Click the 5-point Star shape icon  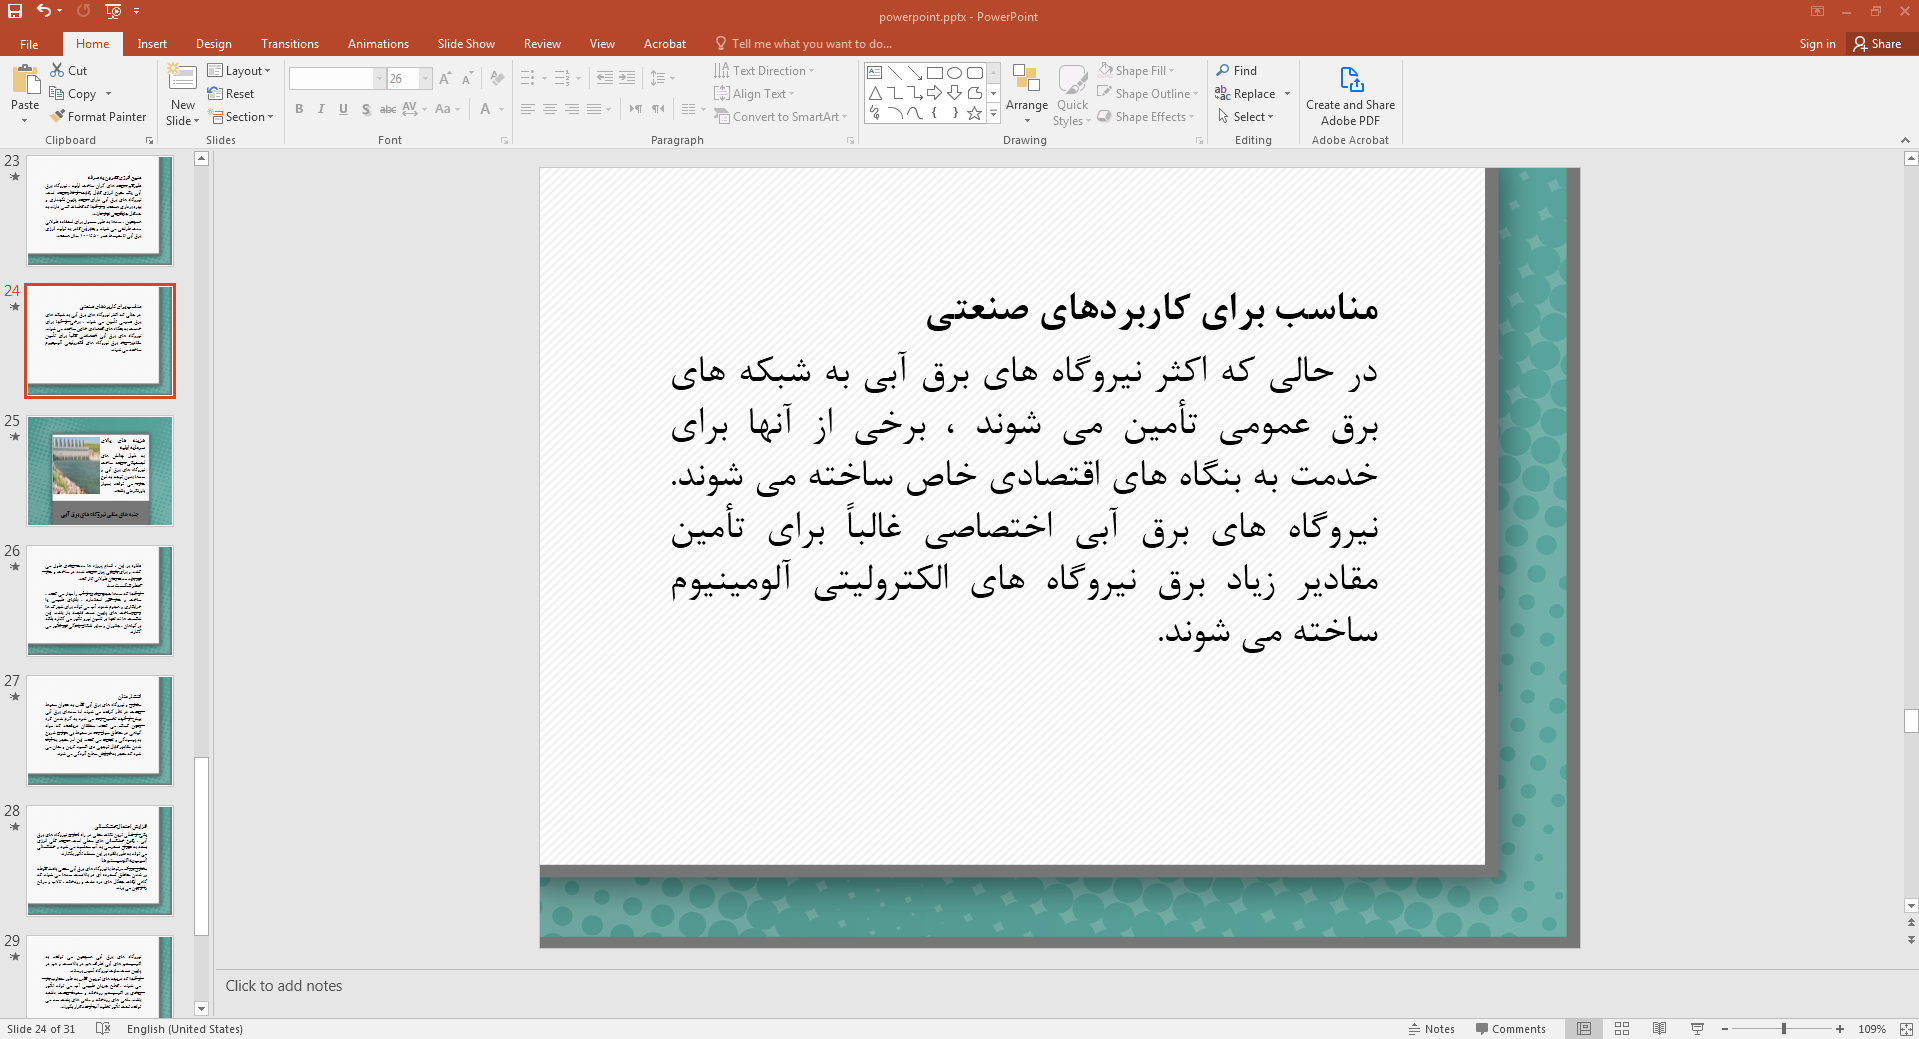pyautogui.click(x=974, y=114)
